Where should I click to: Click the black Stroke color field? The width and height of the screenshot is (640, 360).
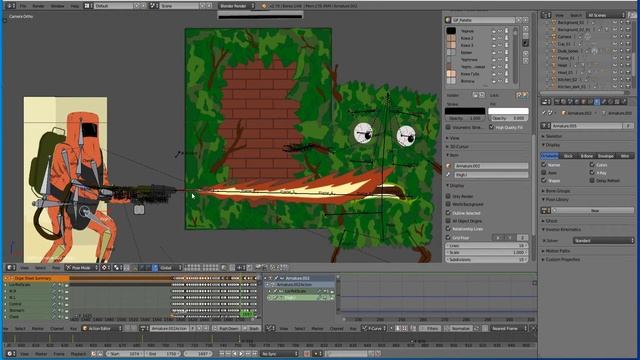465,111
